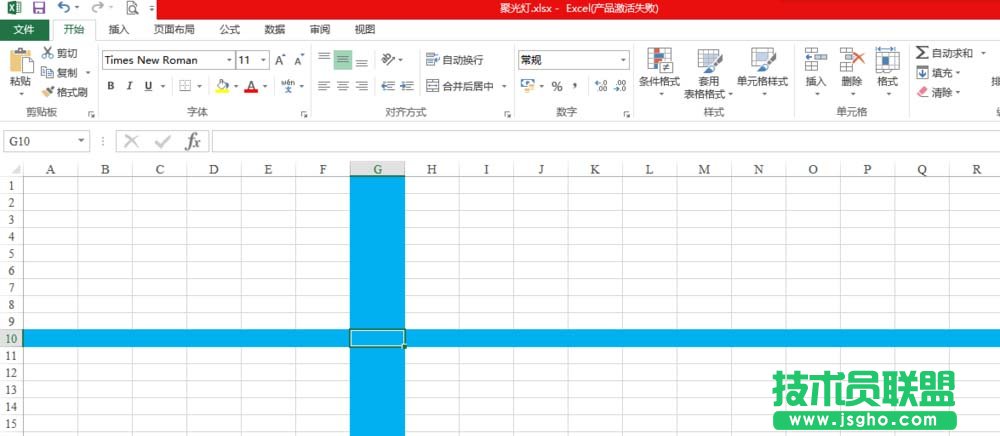Decrease the indent
The width and height of the screenshot is (1000, 436).
(388, 86)
